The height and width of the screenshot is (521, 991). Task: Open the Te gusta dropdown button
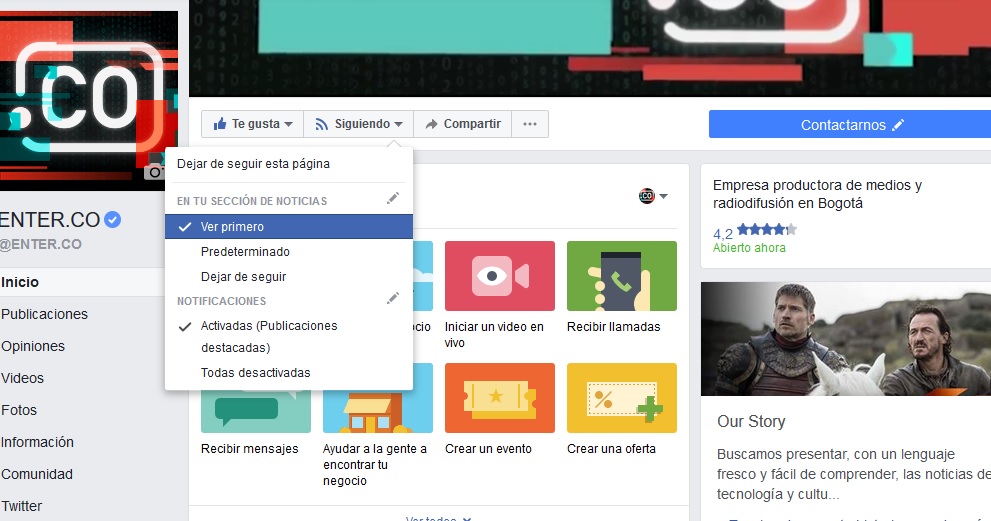[x=253, y=124]
